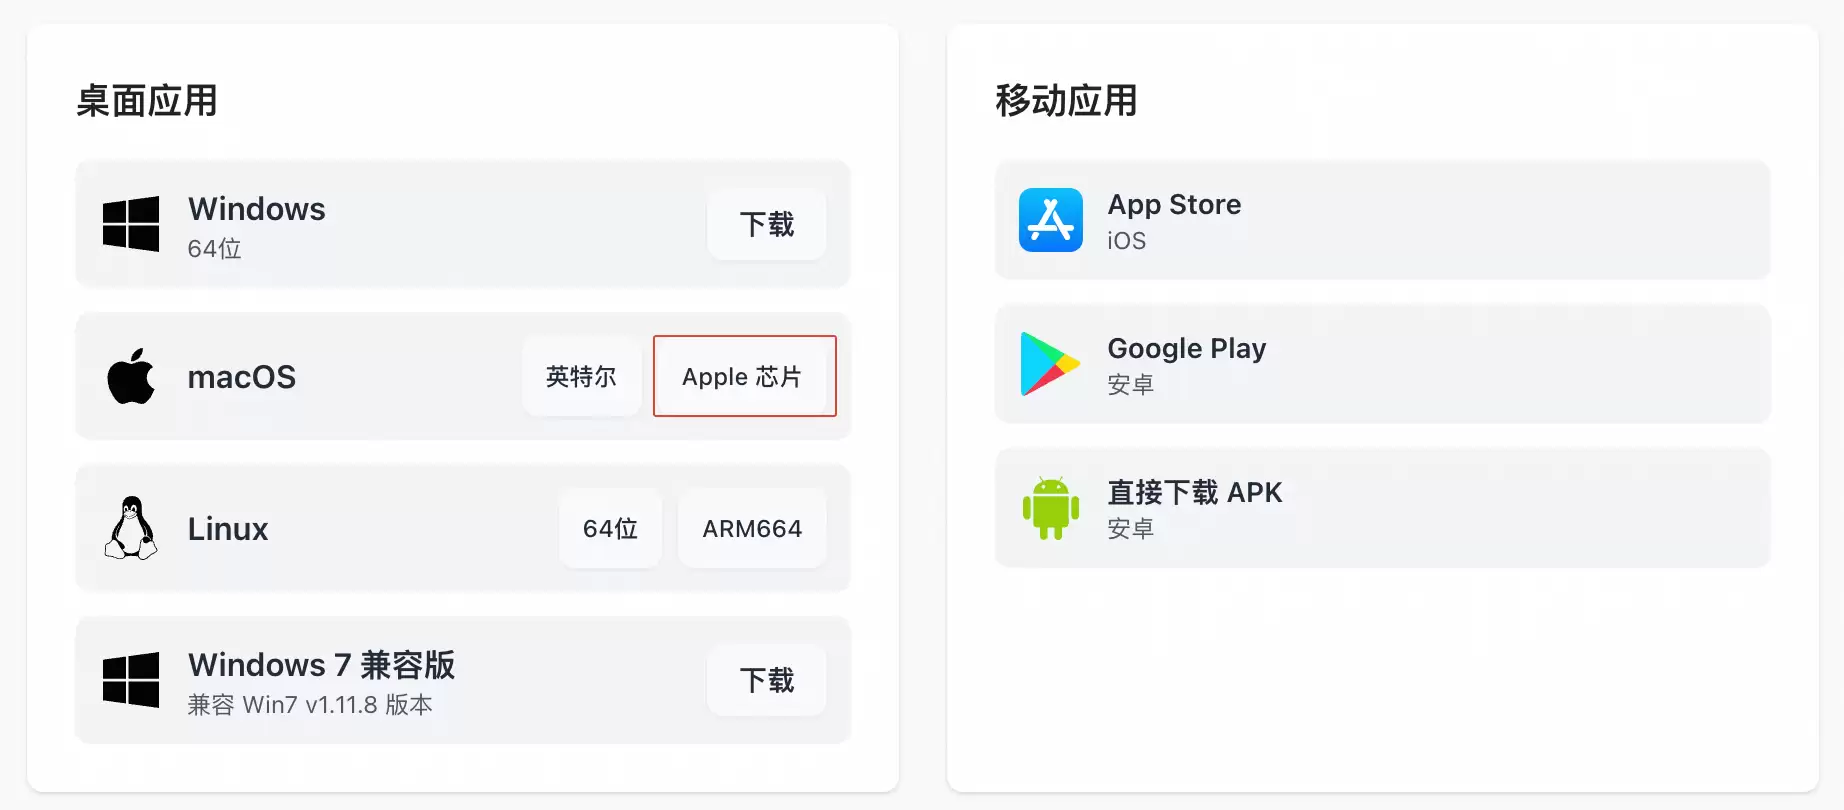Click the Google Play triangle icon
This screenshot has width=1844, height=810.
click(1050, 364)
